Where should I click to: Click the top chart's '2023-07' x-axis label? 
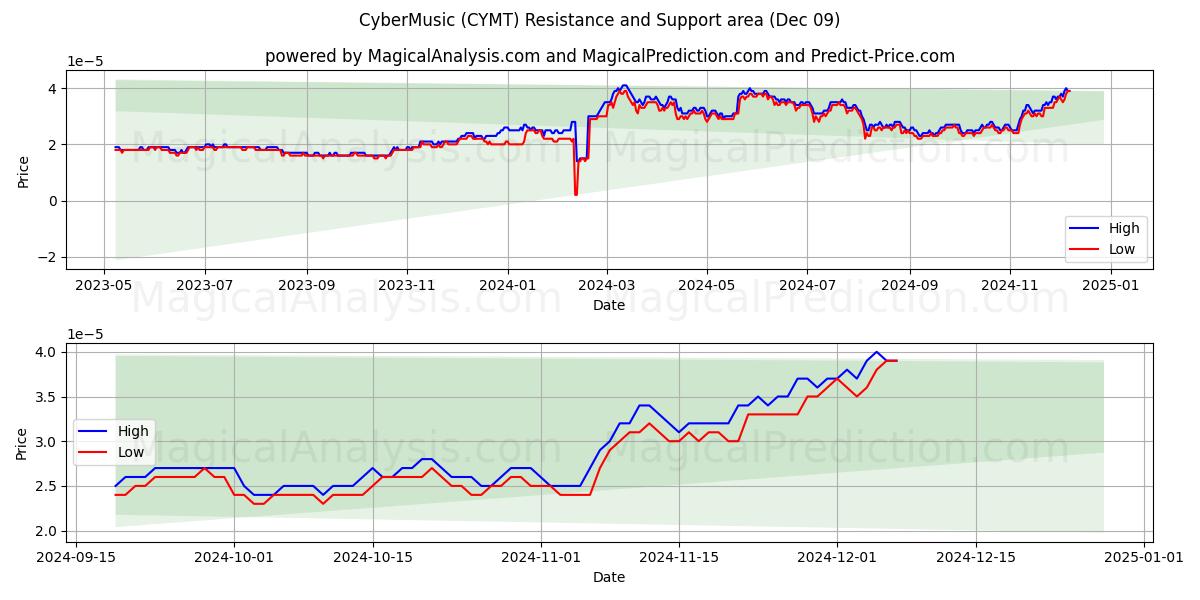coord(205,285)
